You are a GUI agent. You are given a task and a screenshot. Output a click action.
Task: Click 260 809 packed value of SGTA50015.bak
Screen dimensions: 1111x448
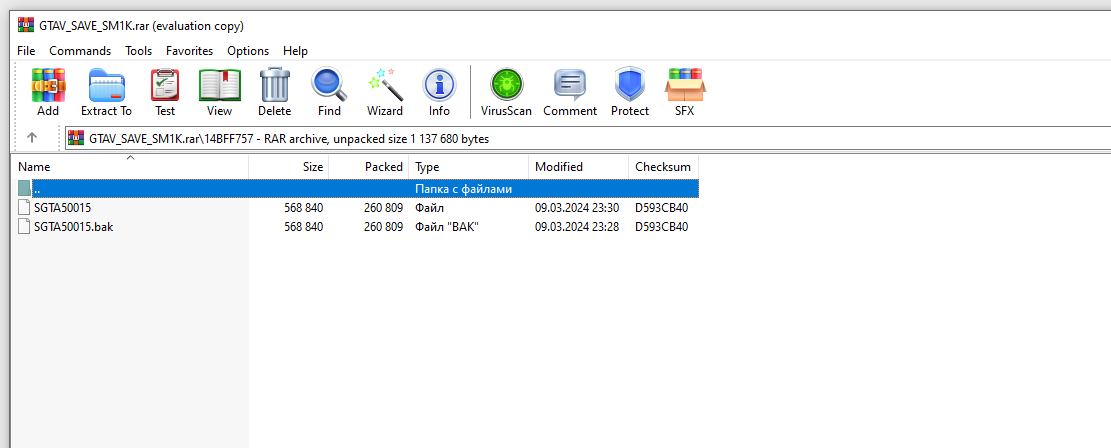coord(383,227)
